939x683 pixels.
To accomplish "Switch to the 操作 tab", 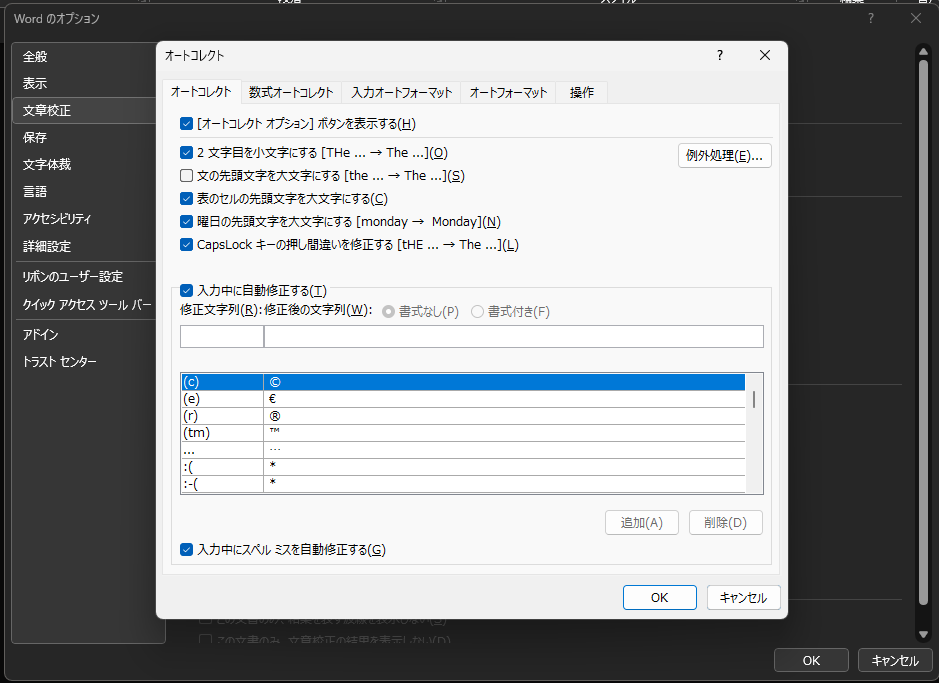I will point(580,92).
